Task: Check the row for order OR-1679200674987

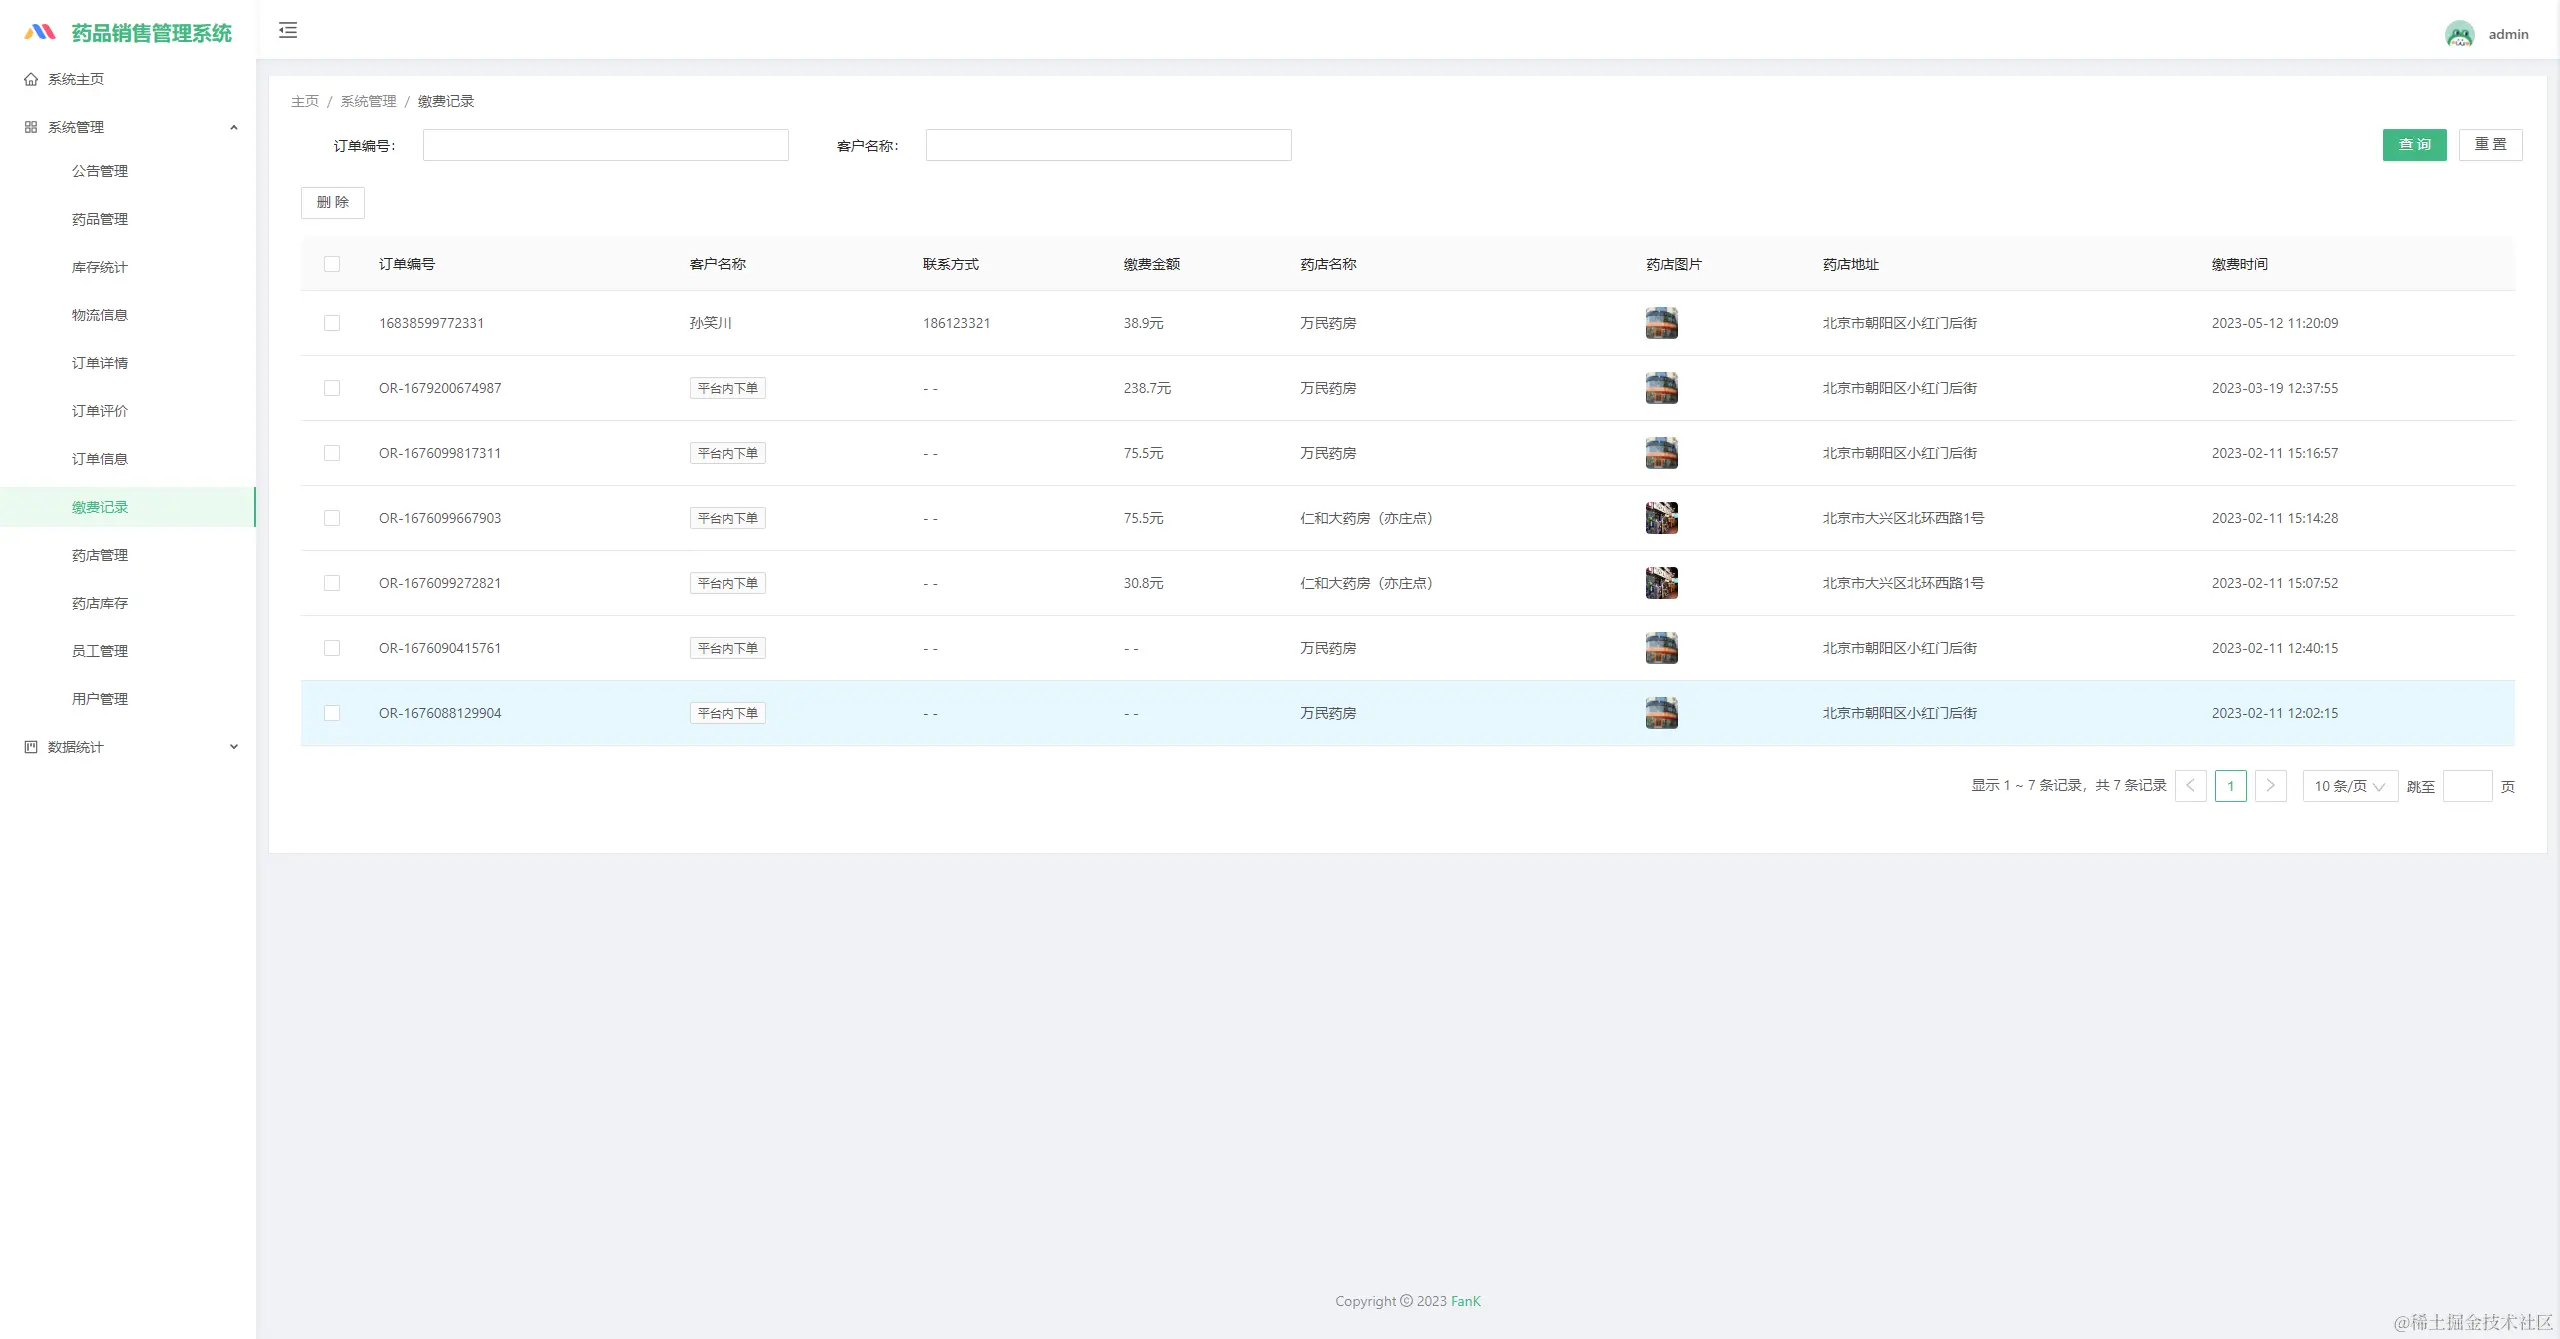Action: pyautogui.click(x=332, y=388)
